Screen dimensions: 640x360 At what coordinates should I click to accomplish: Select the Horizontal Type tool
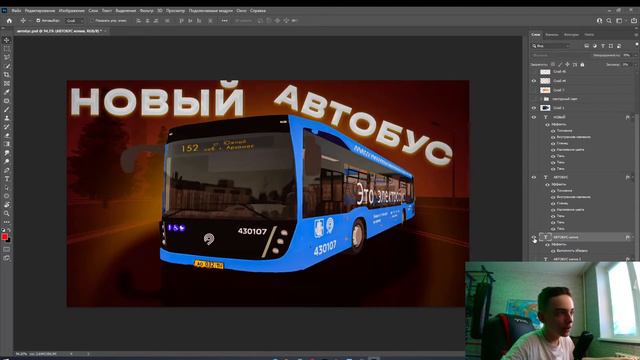click(7, 178)
